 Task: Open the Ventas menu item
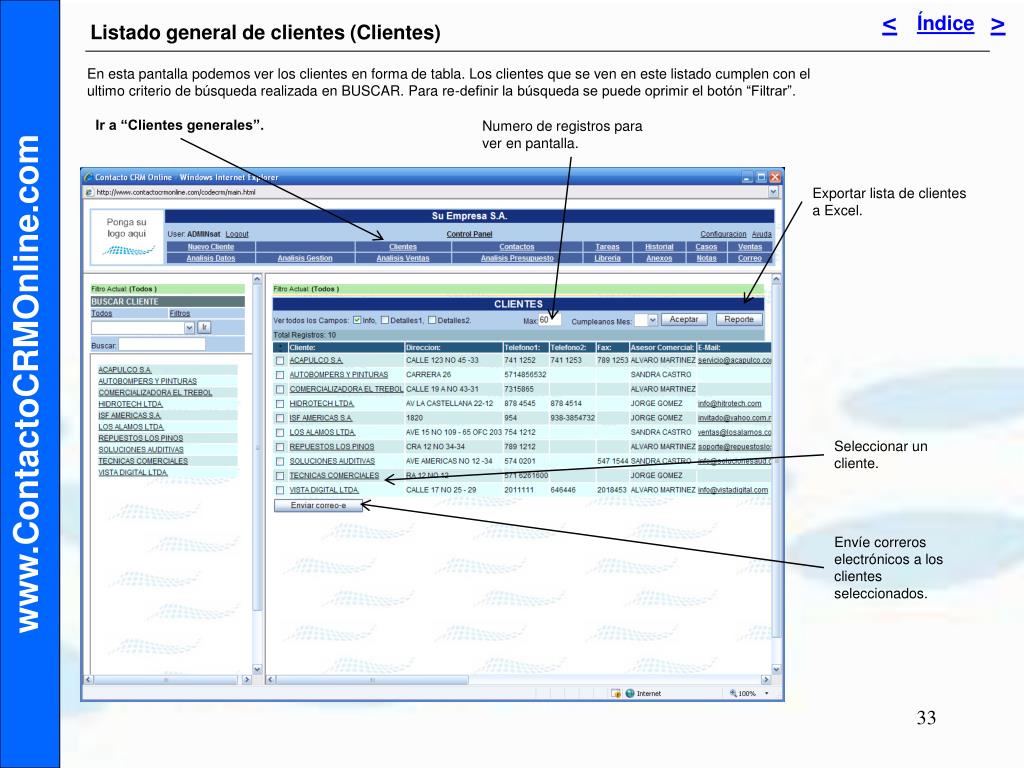pos(750,247)
